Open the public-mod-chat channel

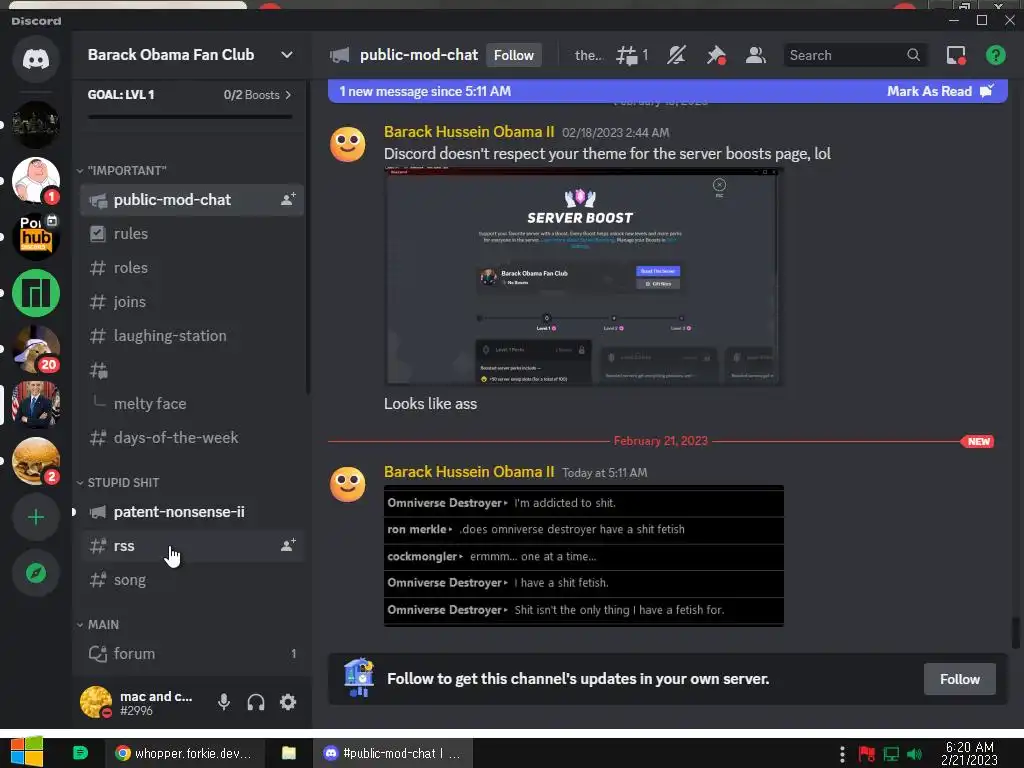click(191, 200)
